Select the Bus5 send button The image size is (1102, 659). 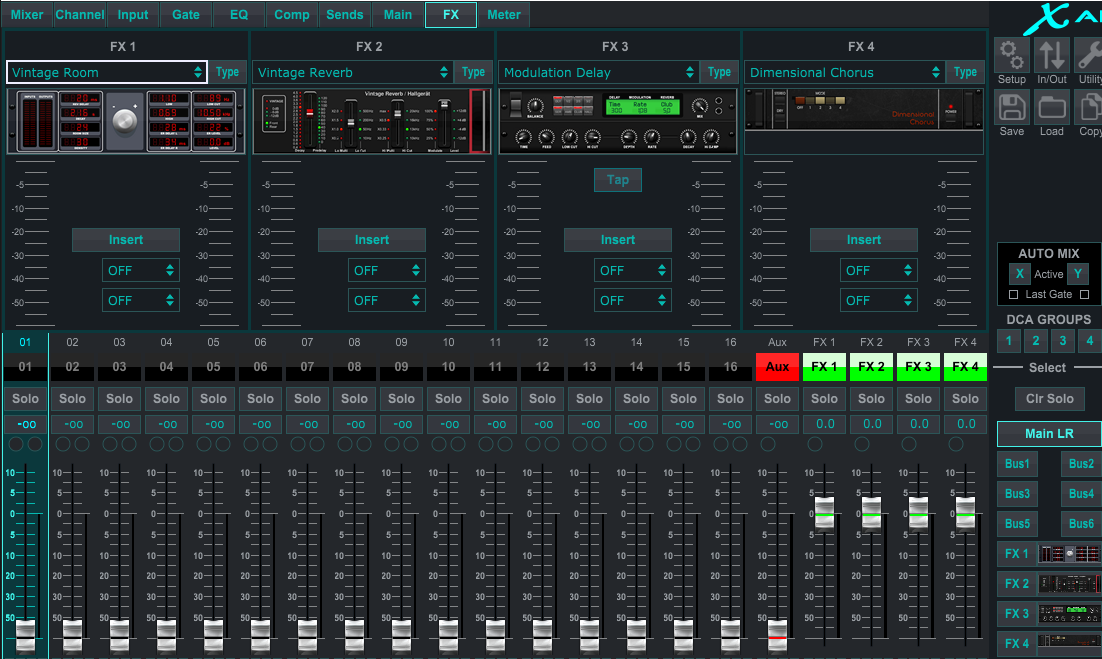pos(1017,523)
